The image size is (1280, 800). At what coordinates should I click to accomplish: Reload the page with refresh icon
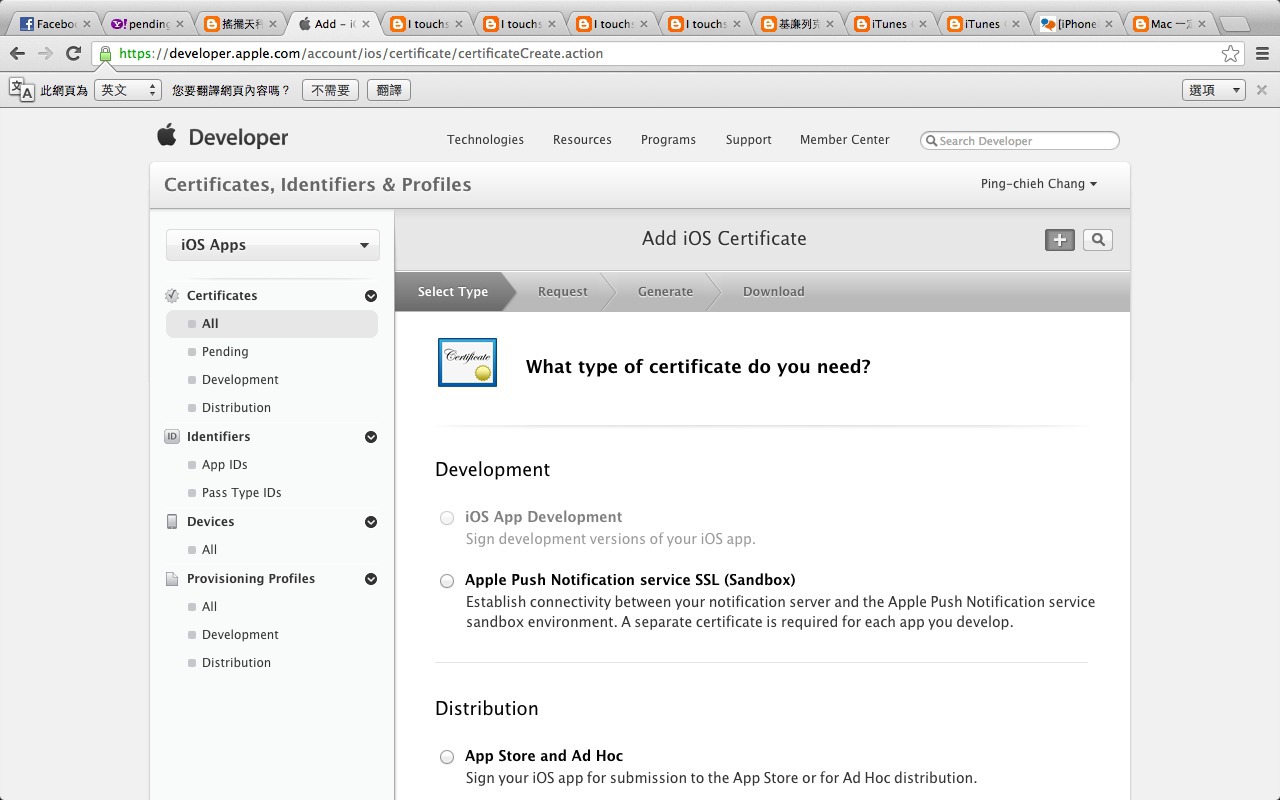click(x=73, y=54)
